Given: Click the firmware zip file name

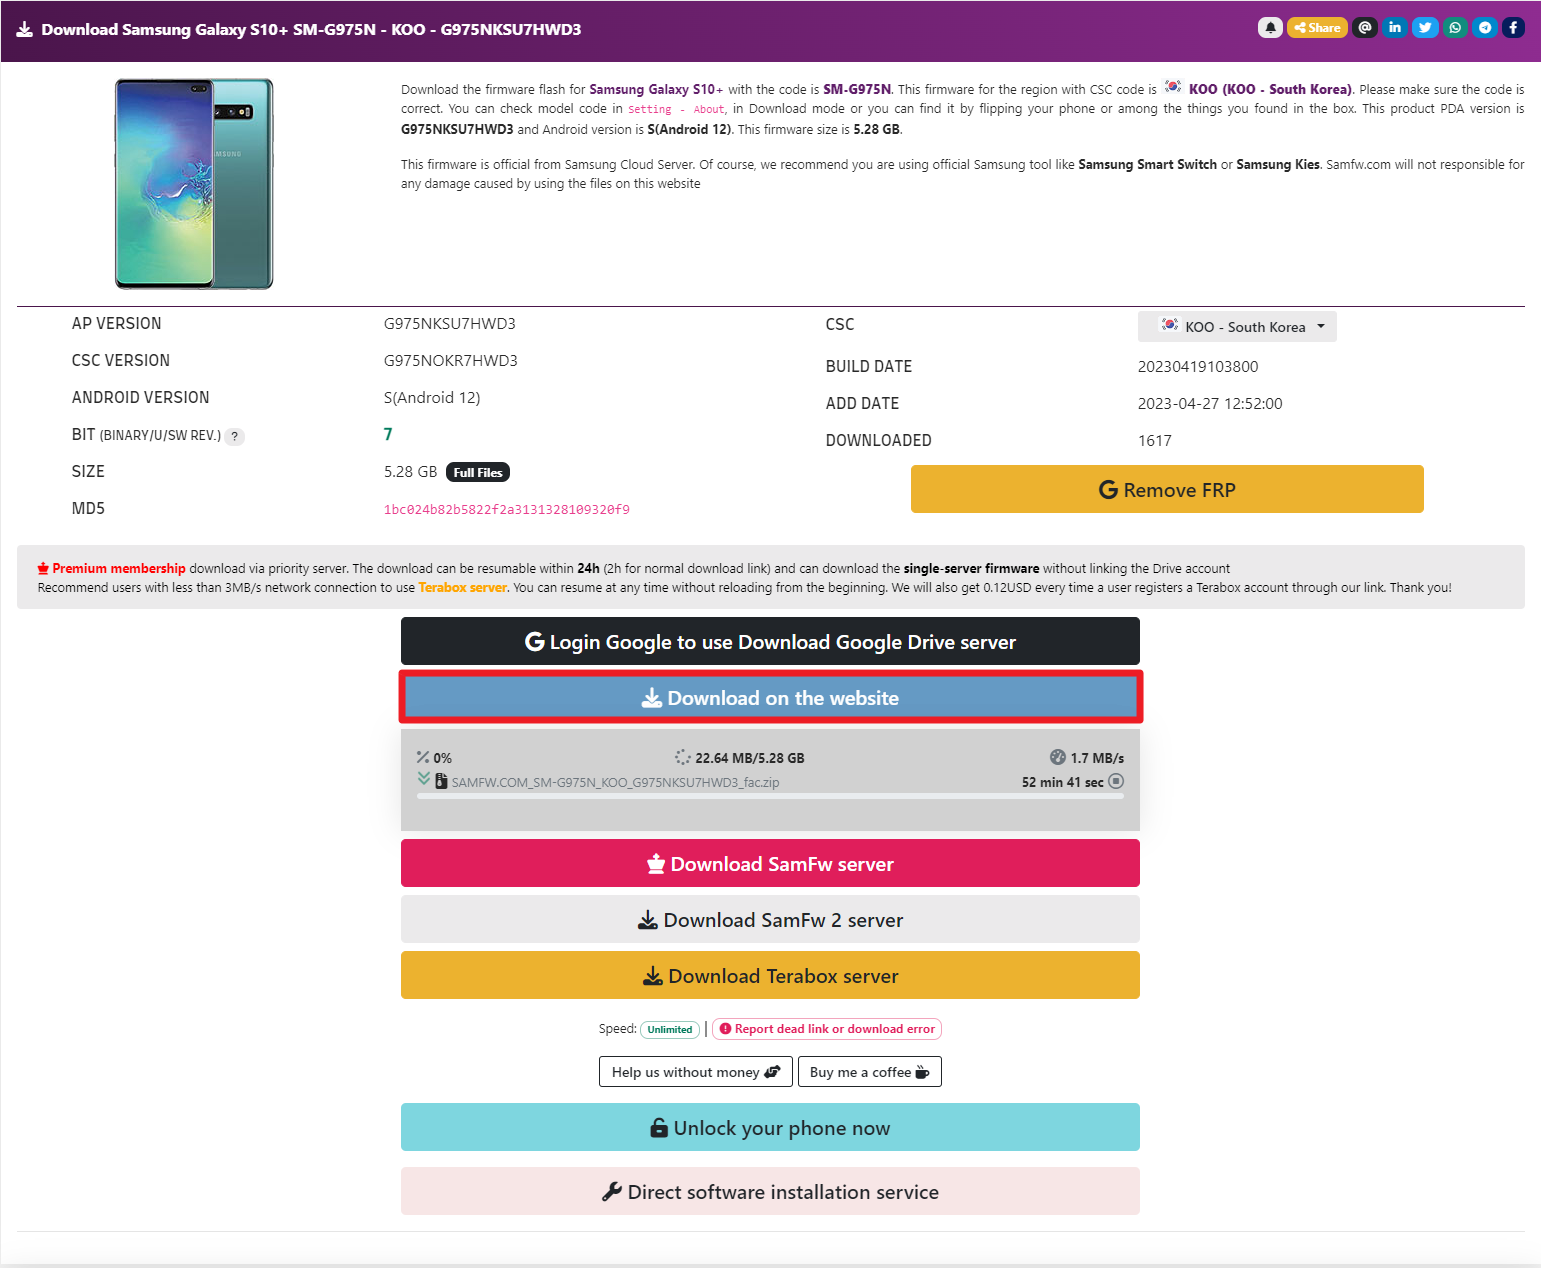Looking at the screenshot, I should click(x=615, y=782).
